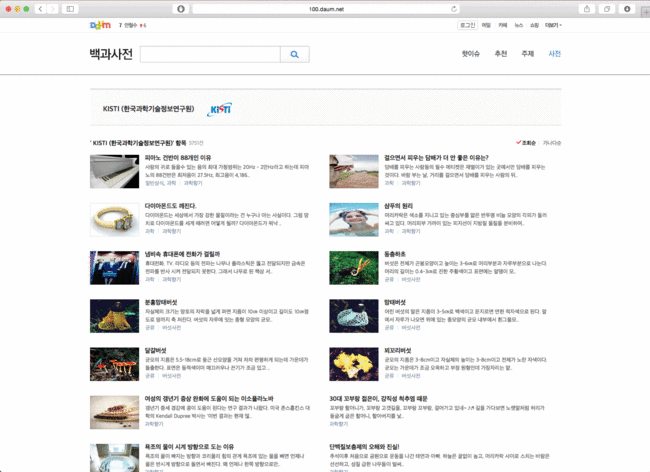Open article 다이아몬드도 깨진다

(x=169, y=206)
